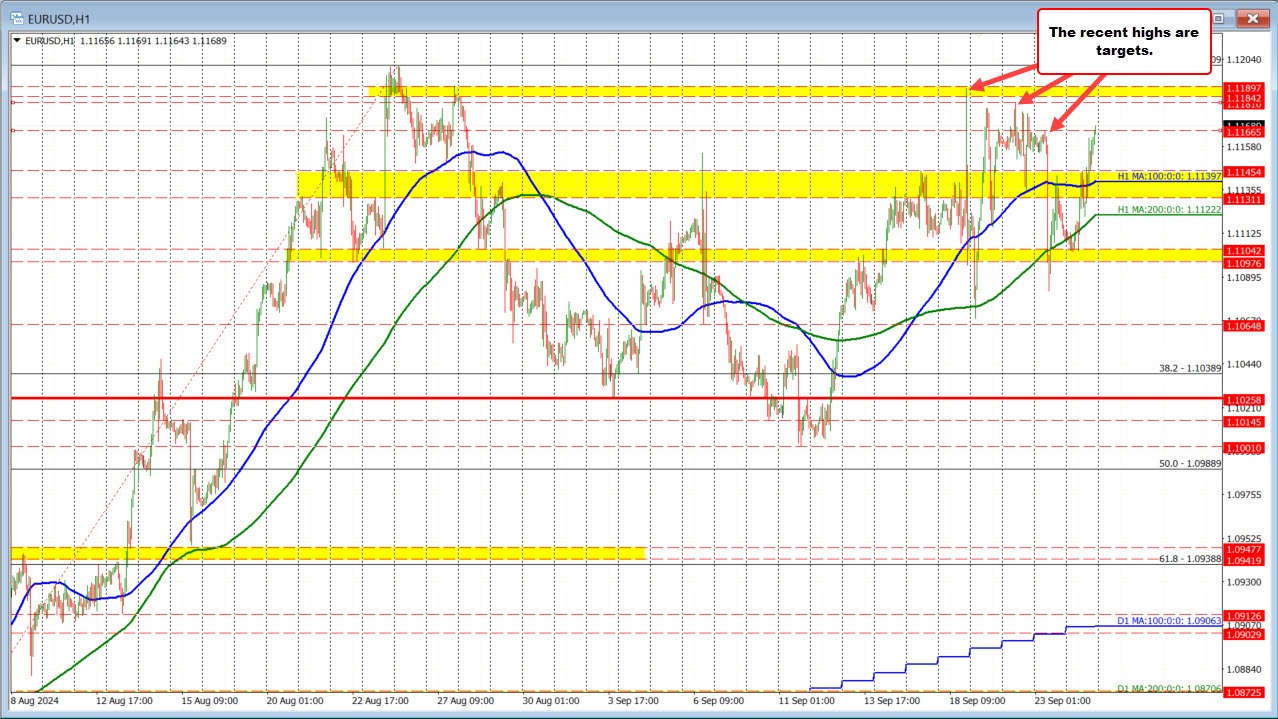The image size is (1278, 719).
Task: Click the 1.10010 red price label
Action: pos(1243,448)
